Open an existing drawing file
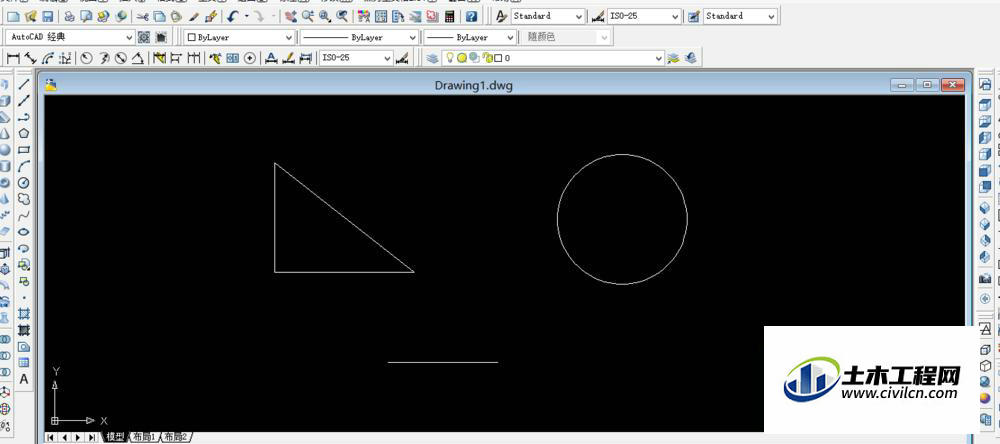Screen dimensions: 1000x444 click(30, 17)
